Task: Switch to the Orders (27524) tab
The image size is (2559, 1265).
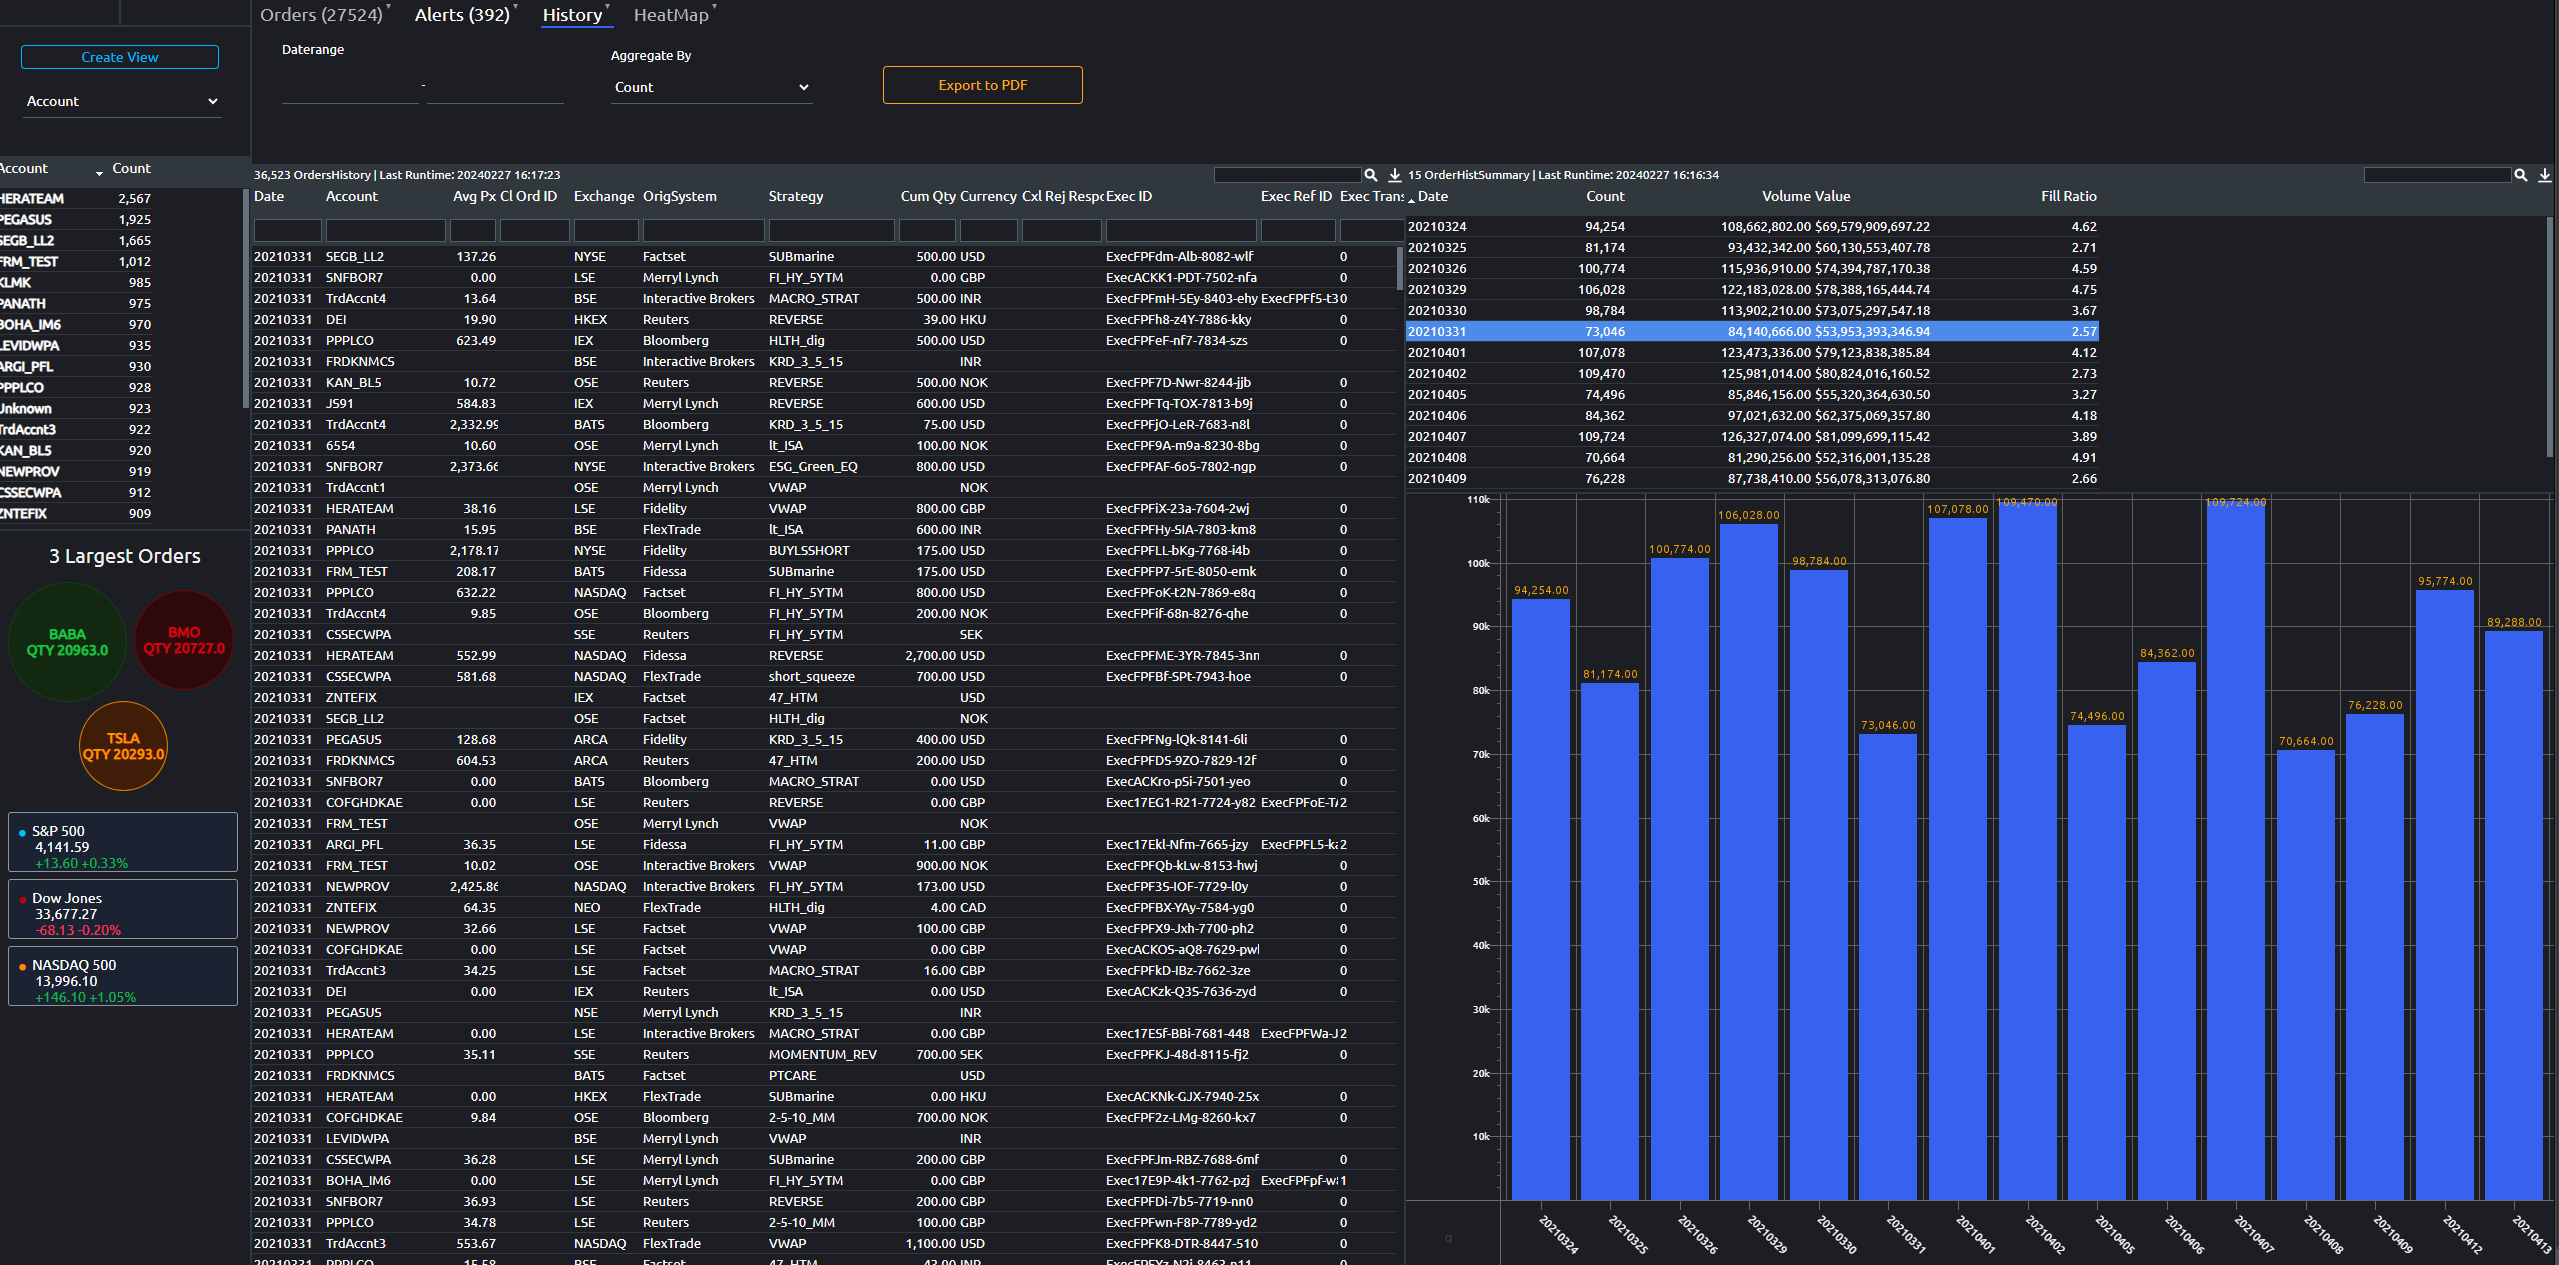Action: tap(321, 15)
